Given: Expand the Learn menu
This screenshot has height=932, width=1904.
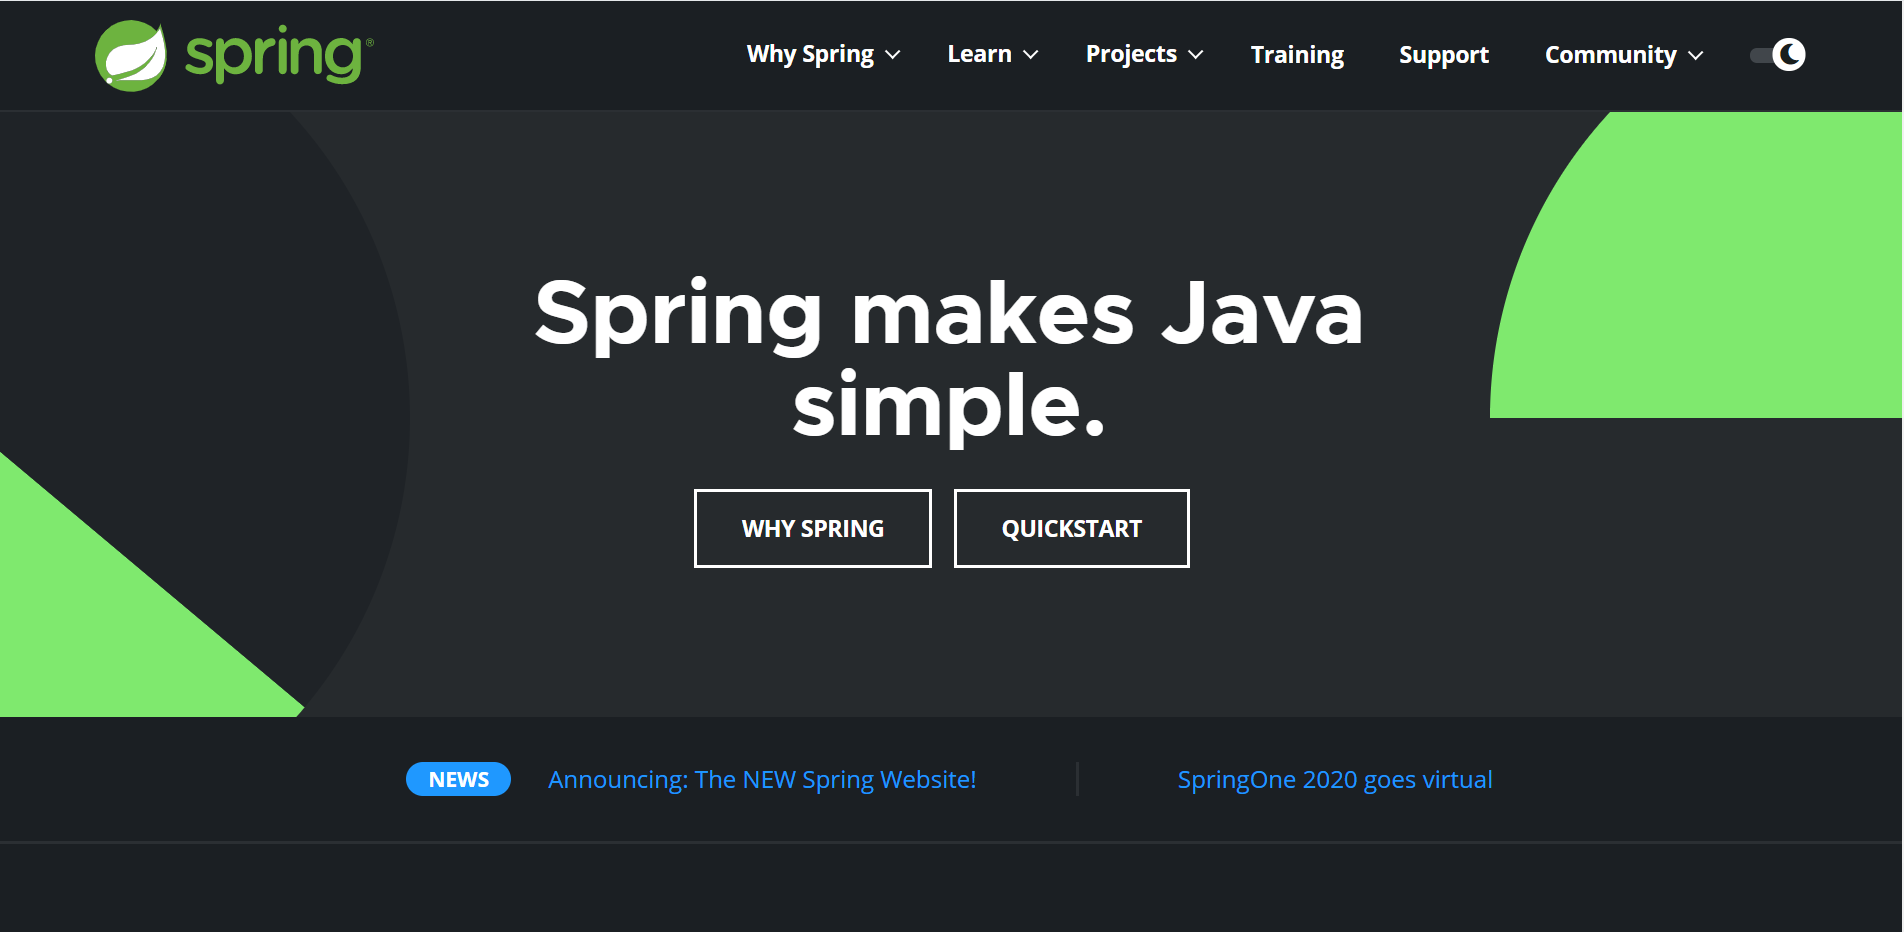Looking at the screenshot, I should [980, 54].
